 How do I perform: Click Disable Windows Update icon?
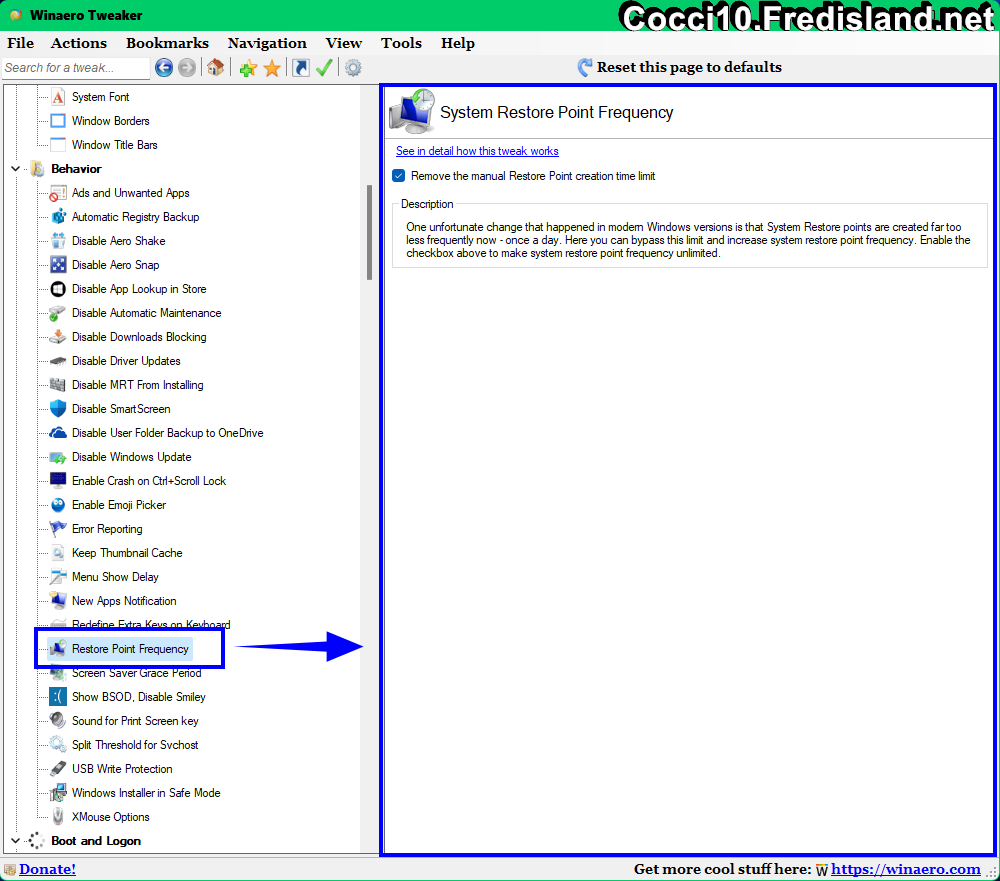58,457
